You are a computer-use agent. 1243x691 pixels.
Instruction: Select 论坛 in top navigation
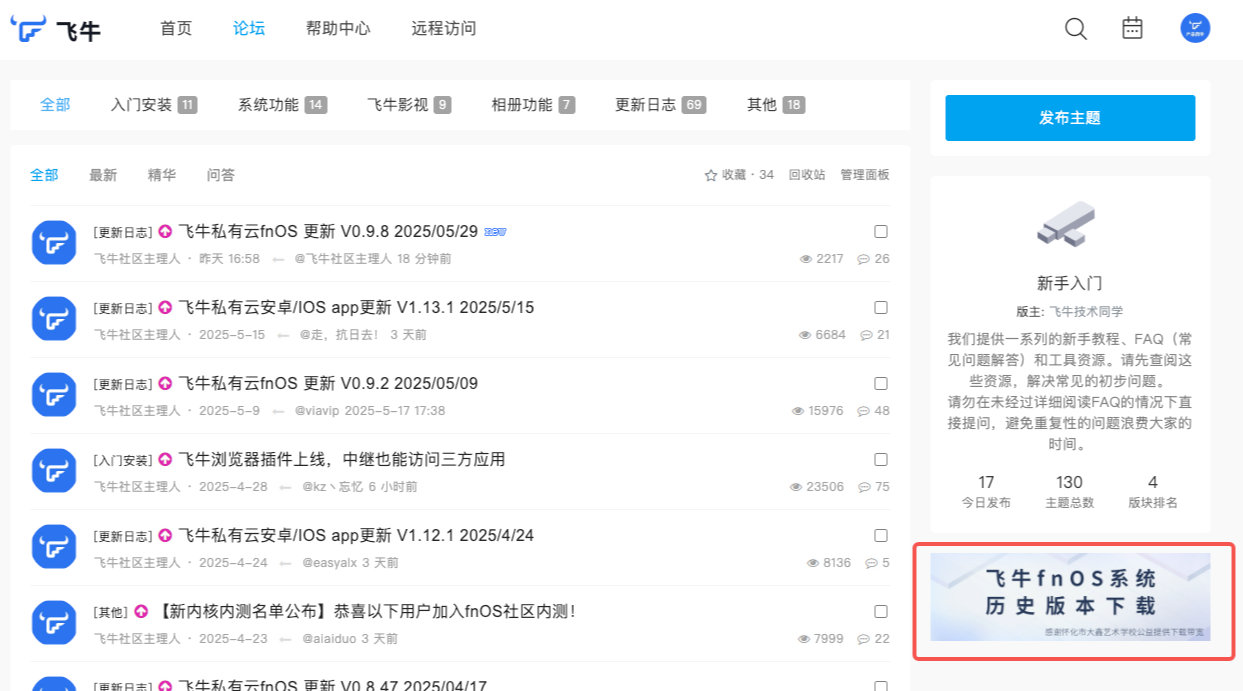point(249,29)
